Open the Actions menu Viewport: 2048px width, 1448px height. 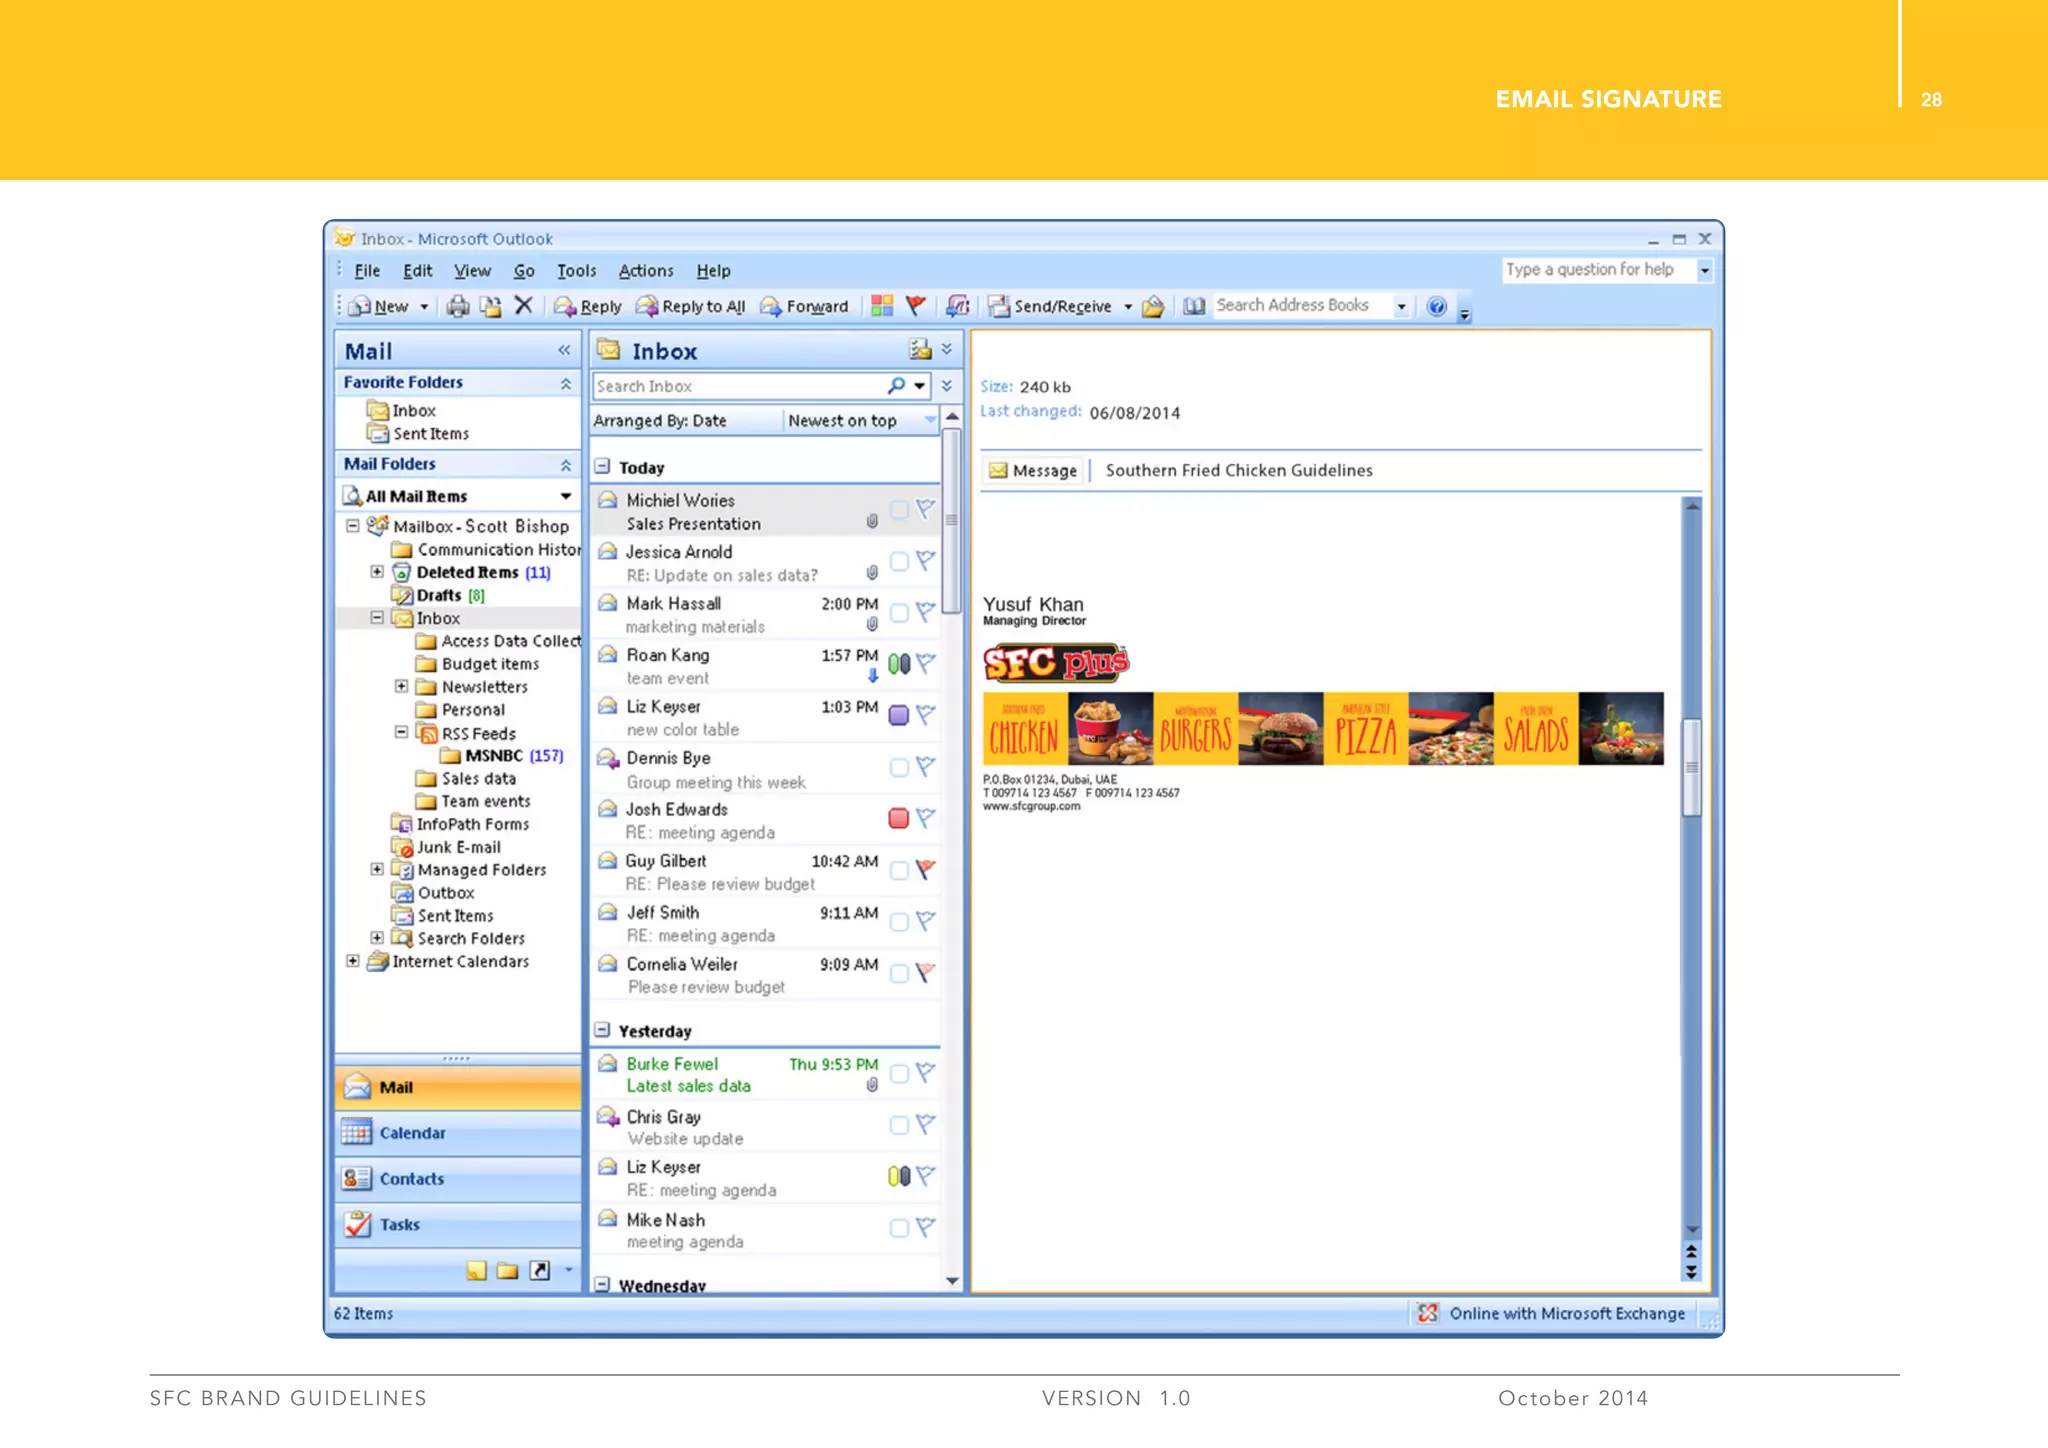point(645,271)
